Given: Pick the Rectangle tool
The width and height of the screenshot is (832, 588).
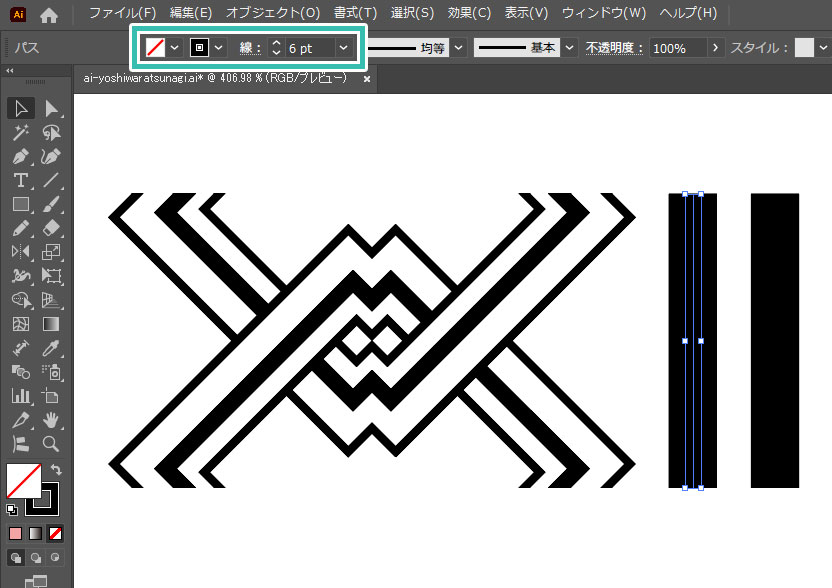Looking at the screenshot, I should point(21,205).
